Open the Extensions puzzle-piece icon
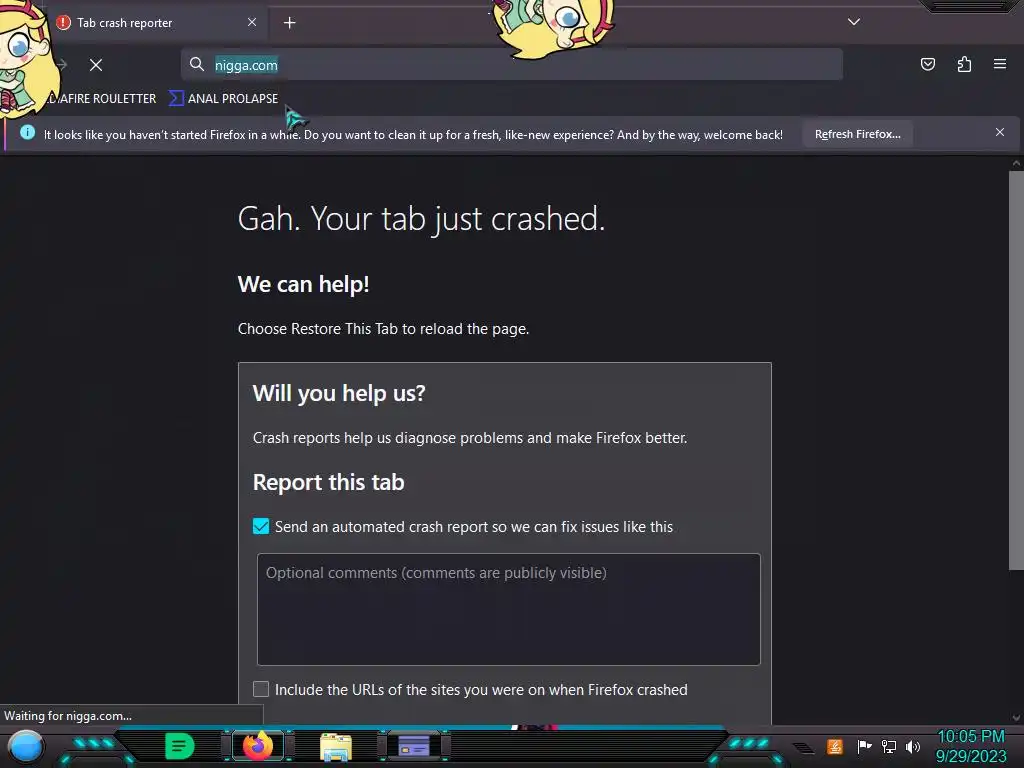1024x768 pixels. click(x=964, y=64)
